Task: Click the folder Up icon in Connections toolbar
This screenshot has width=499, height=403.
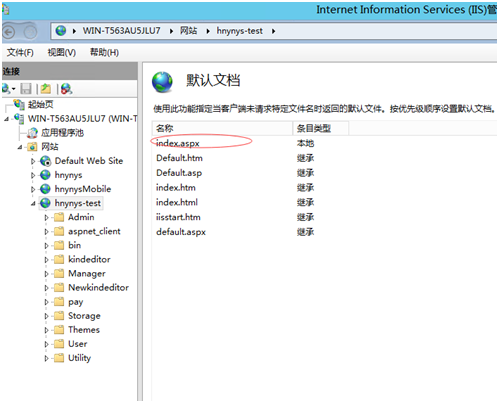Action: pos(46,89)
